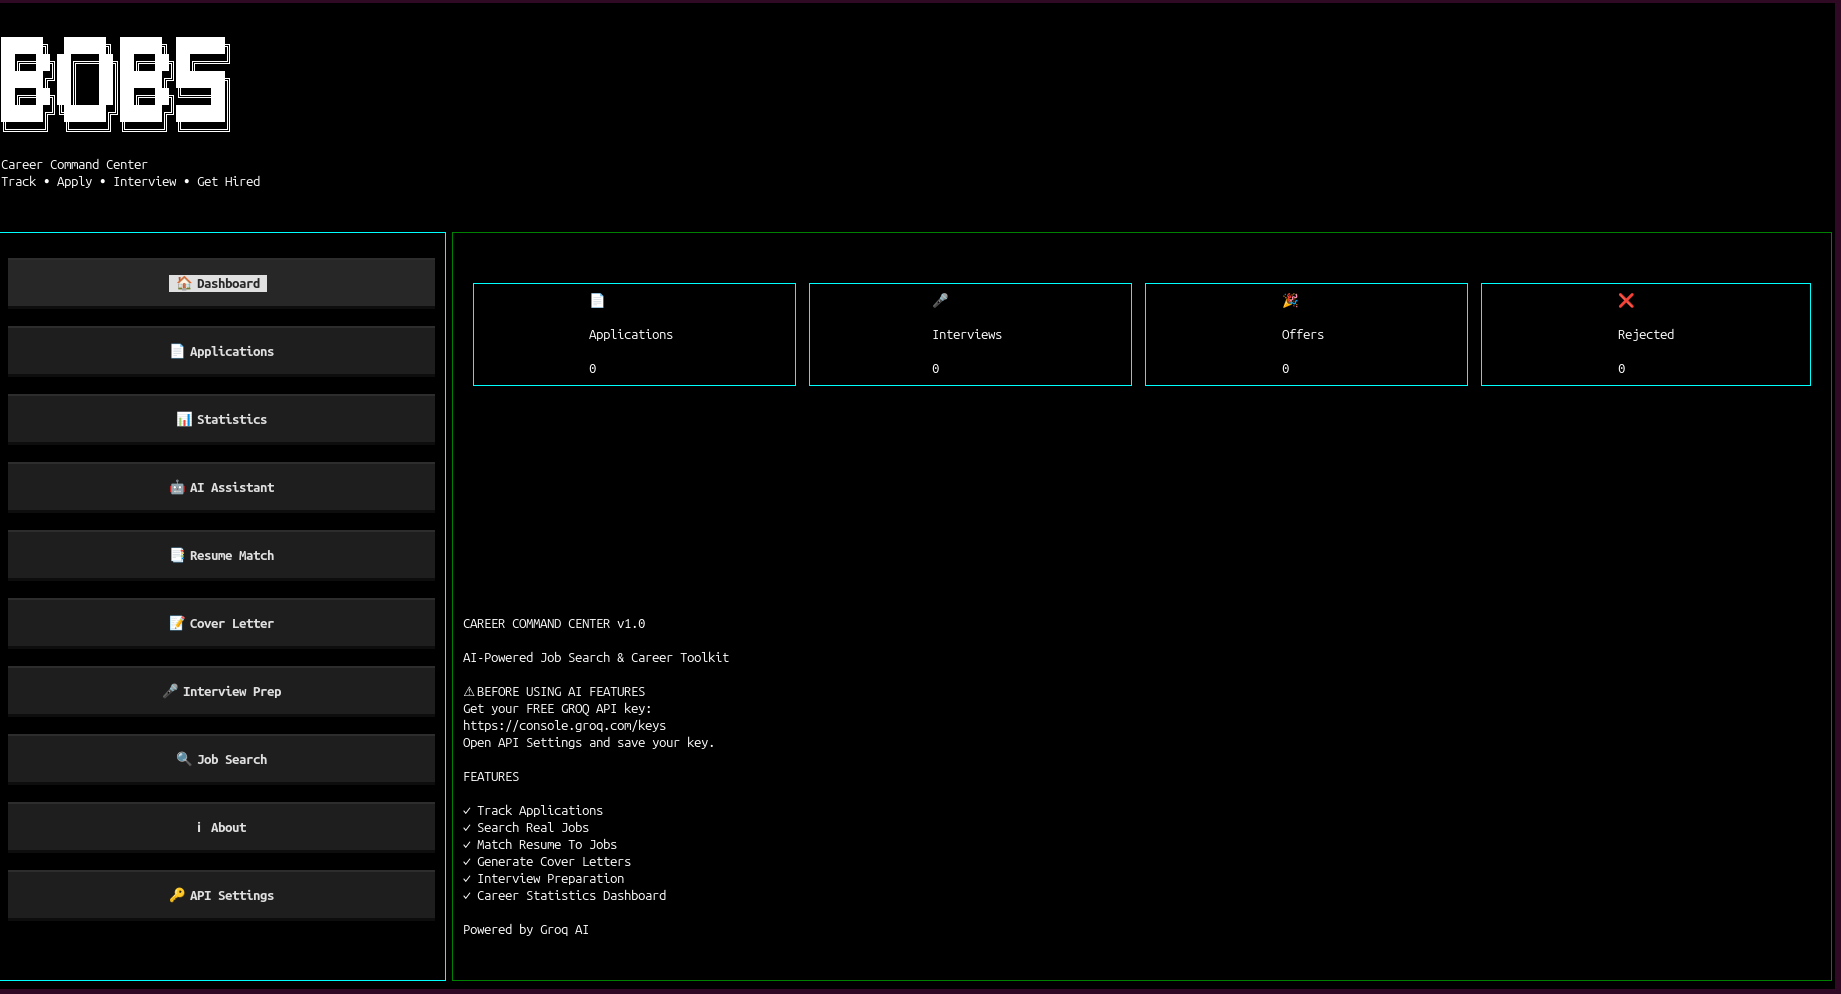This screenshot has height=994, width=1841.
Task: Select the Rejected stat card label
Action: [x=1646, y=334]
